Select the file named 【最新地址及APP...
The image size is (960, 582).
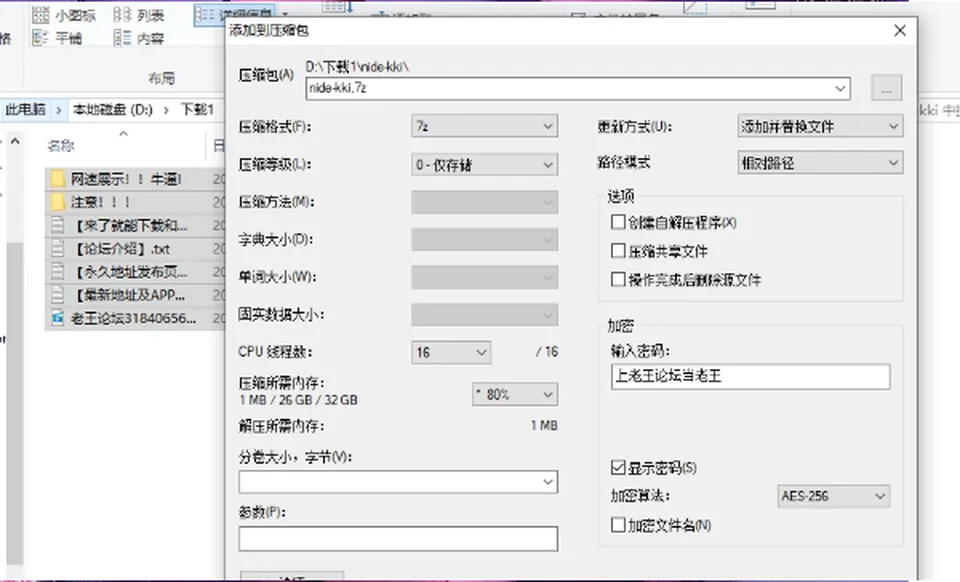[x=129, y=295]
